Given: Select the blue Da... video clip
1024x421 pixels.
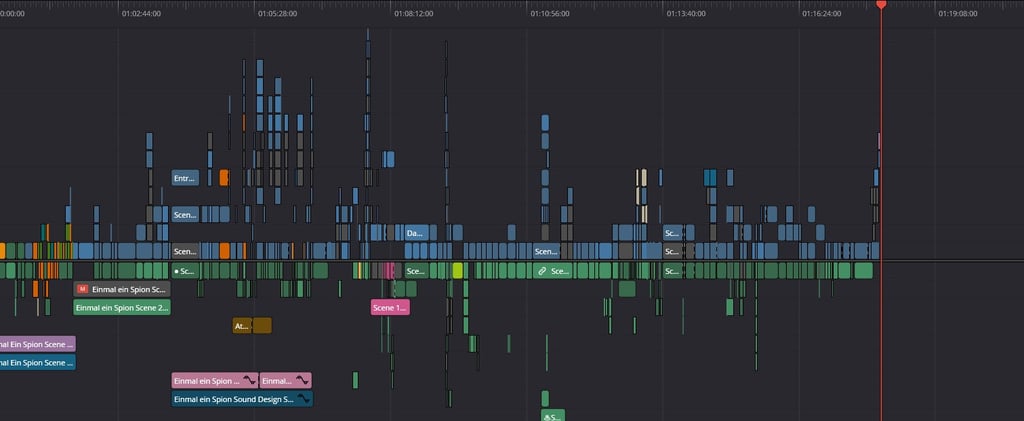Looking at the screenshot, I should coord(417,232).
